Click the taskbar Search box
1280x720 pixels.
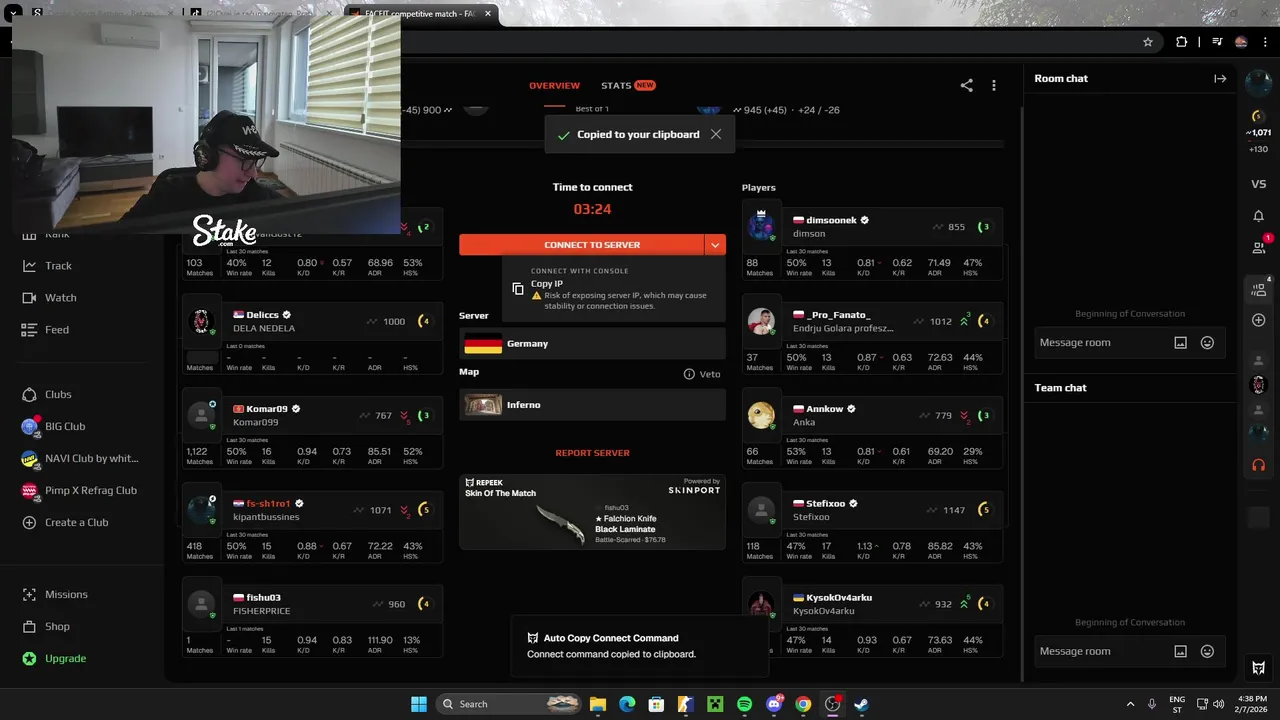coord(510,704)
